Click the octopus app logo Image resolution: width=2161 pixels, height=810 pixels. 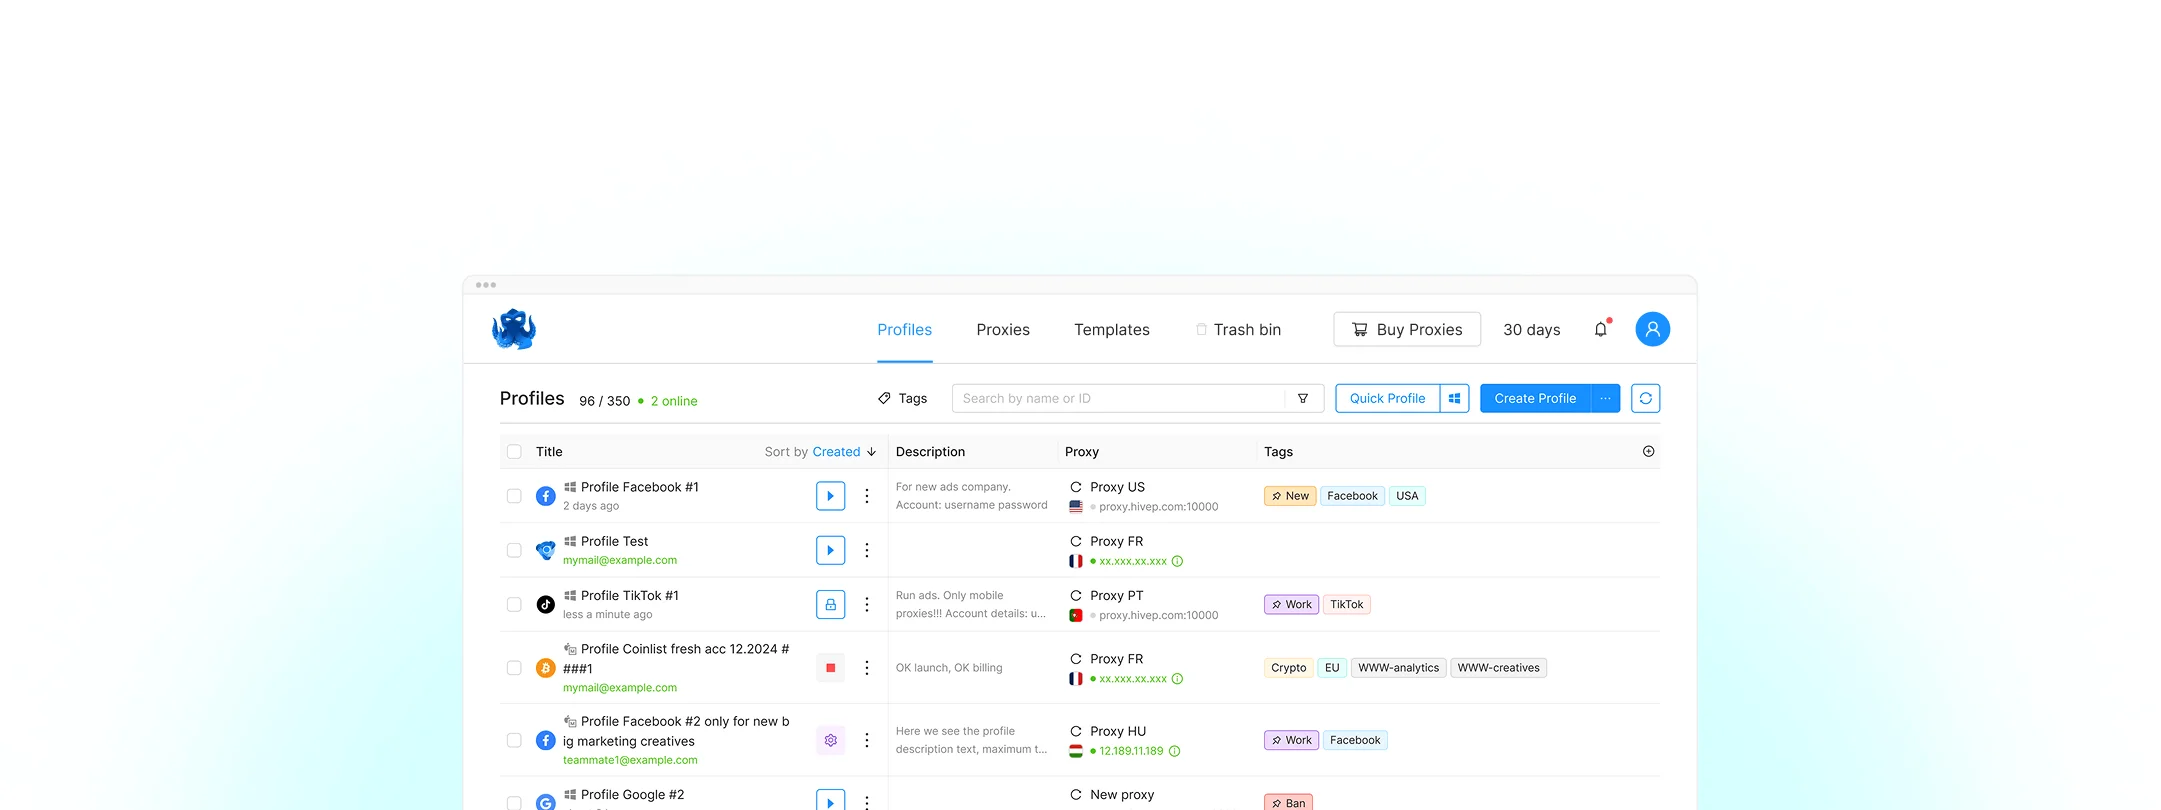coord(514,329)
